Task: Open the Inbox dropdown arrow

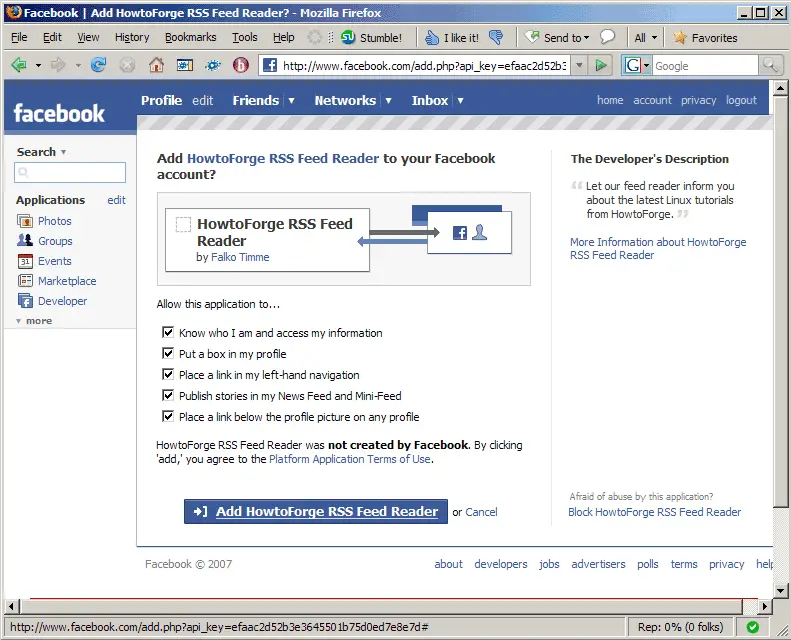Action: pos(460,100)
